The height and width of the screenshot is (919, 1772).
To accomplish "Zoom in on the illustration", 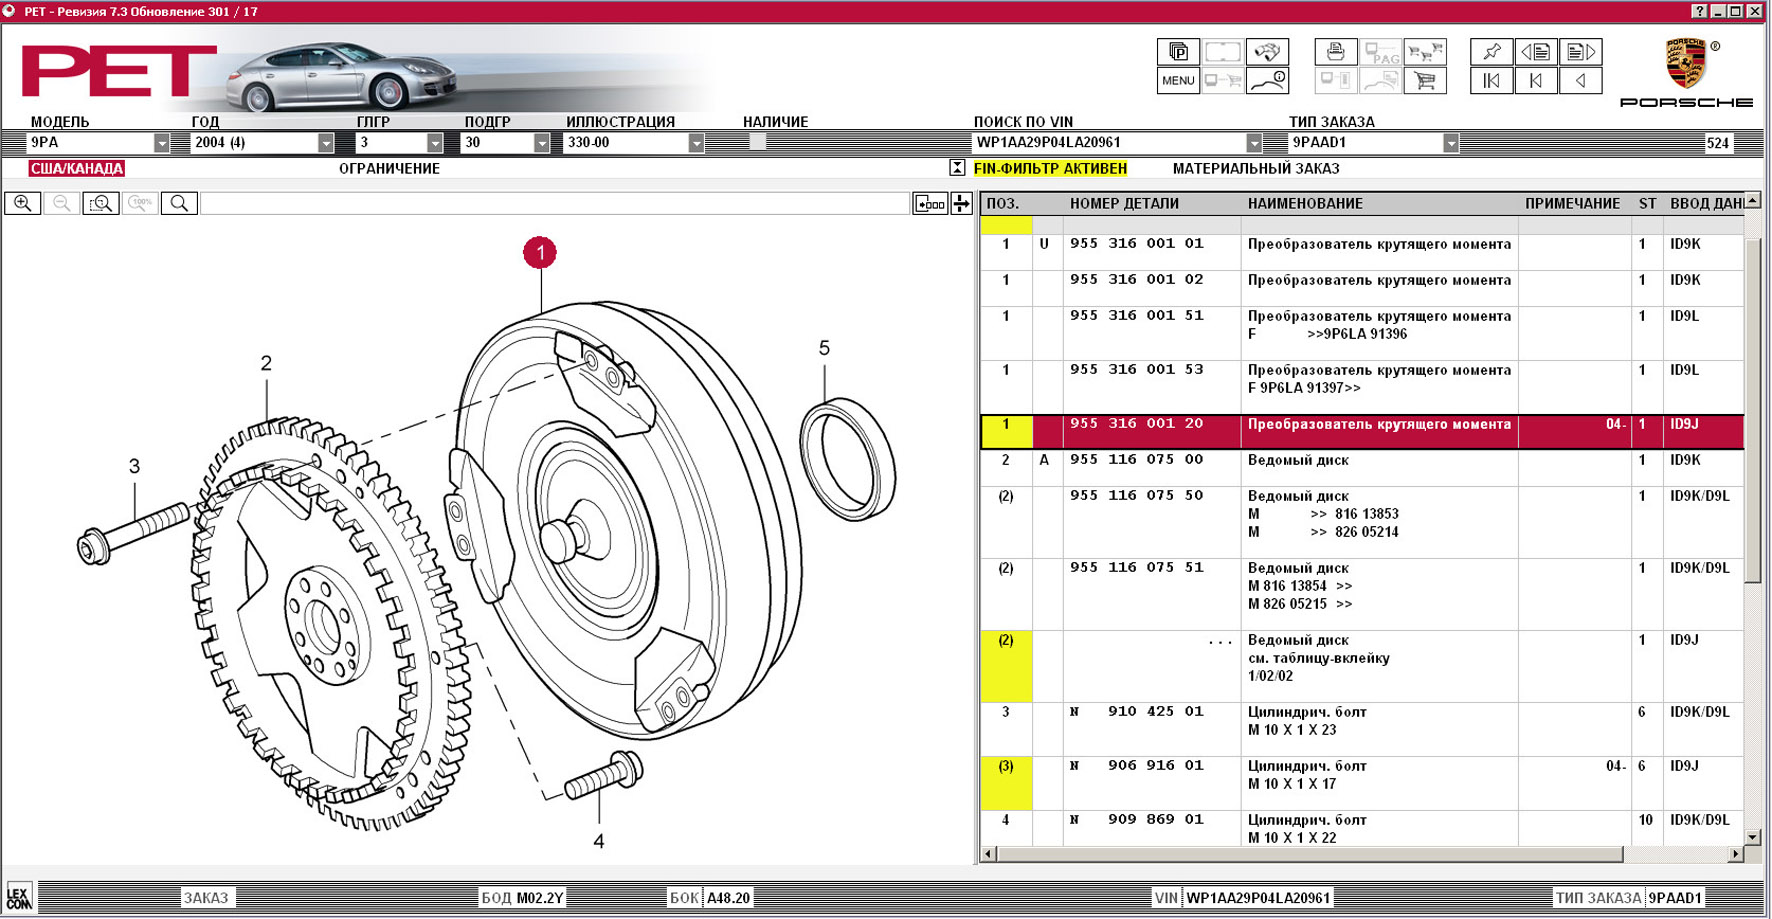I will tap(22, 204).
